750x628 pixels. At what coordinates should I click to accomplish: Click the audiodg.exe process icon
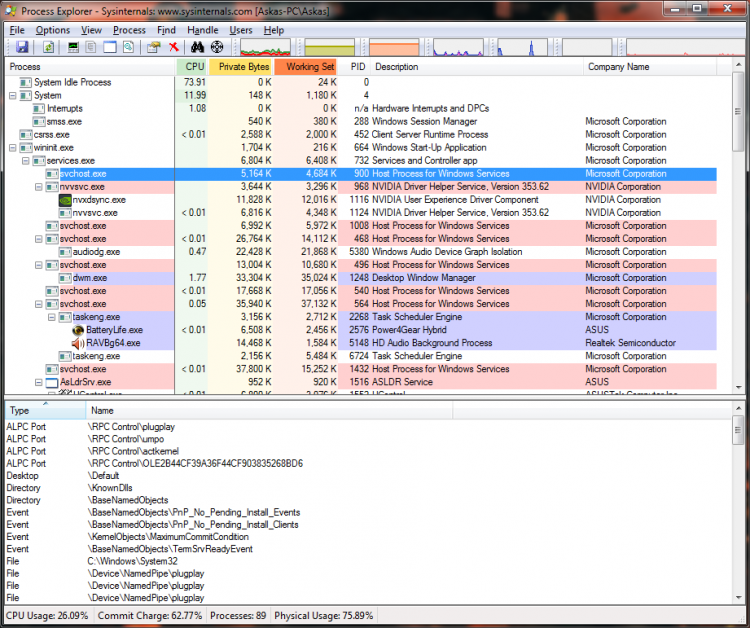[x=65, y=252]
